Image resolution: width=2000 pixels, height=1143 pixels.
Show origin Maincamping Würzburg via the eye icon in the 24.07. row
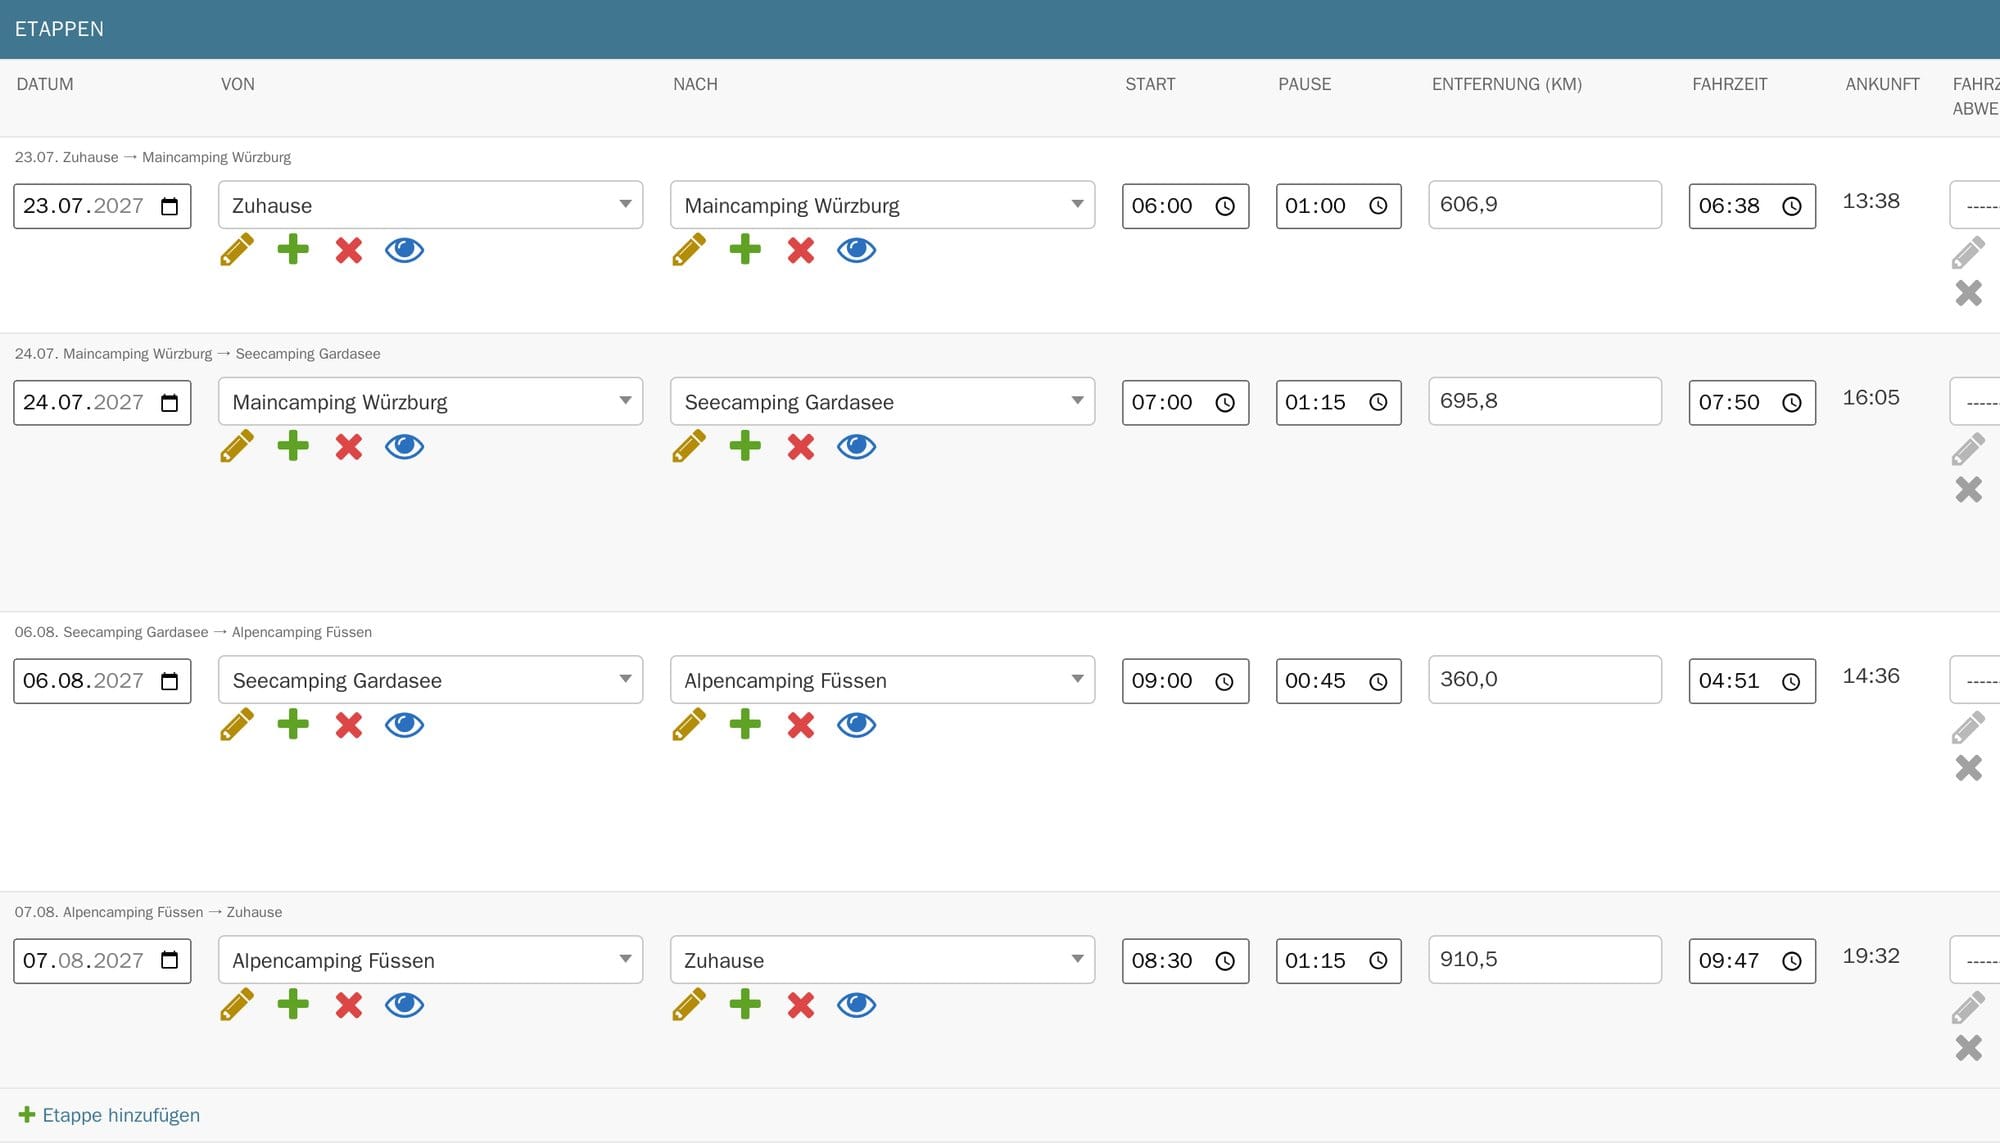[x=405, y=446]
